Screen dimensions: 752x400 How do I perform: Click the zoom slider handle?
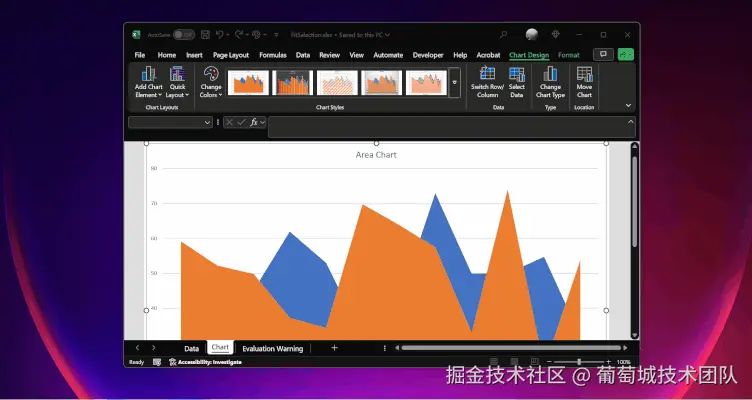point(579,362)
